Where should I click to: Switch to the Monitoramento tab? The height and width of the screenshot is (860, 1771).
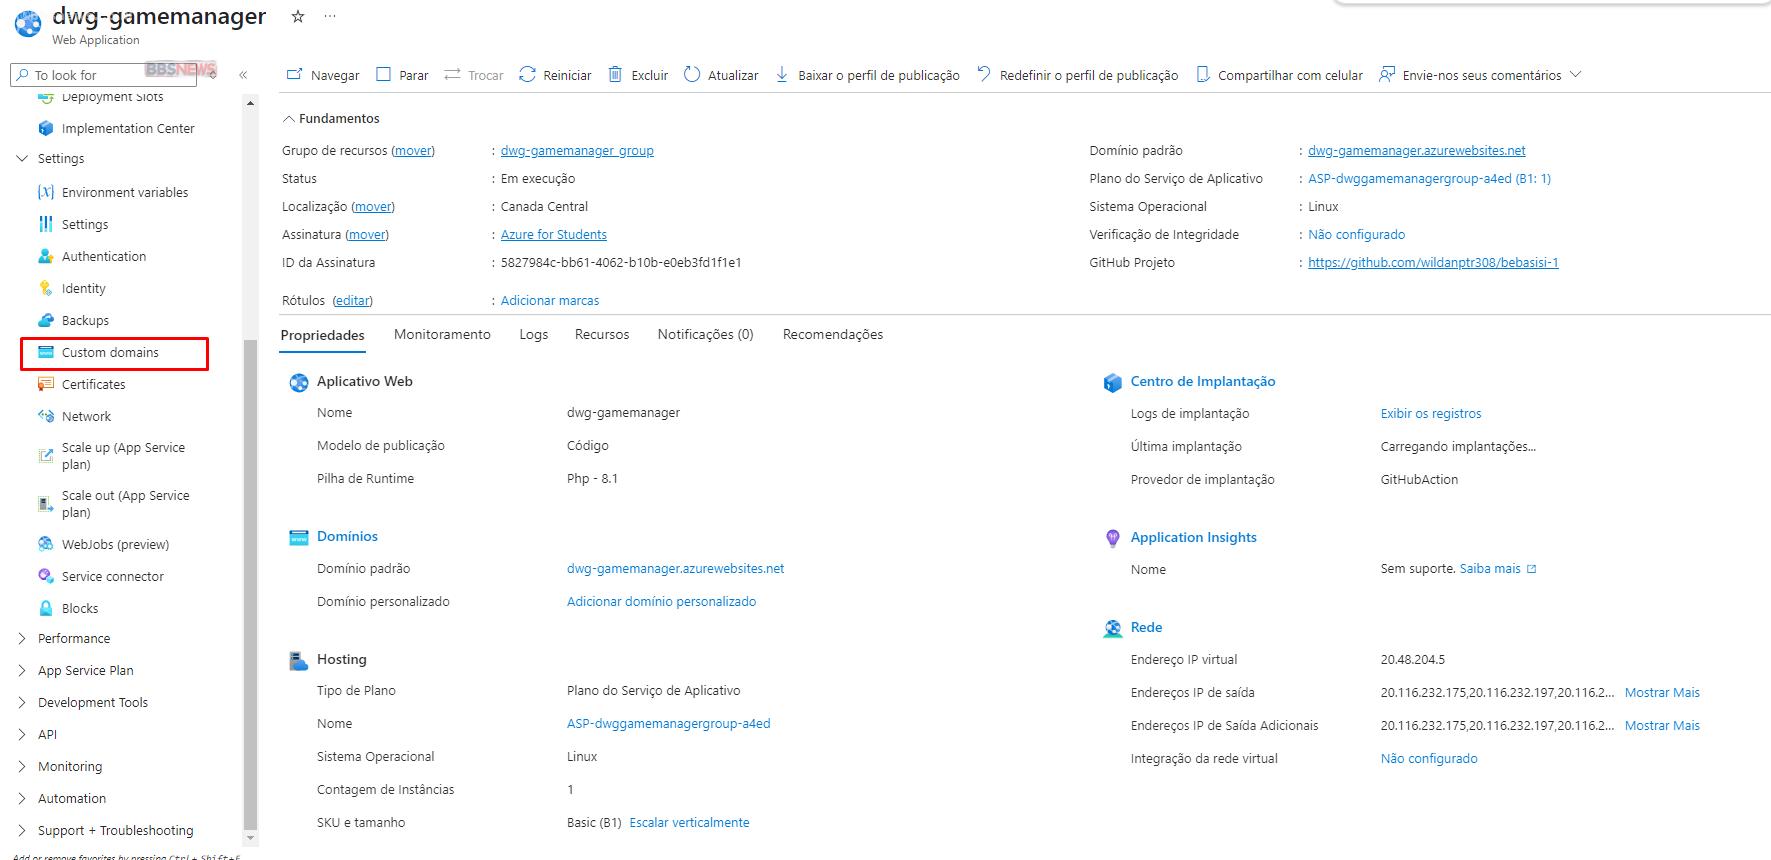pos(442,335)
